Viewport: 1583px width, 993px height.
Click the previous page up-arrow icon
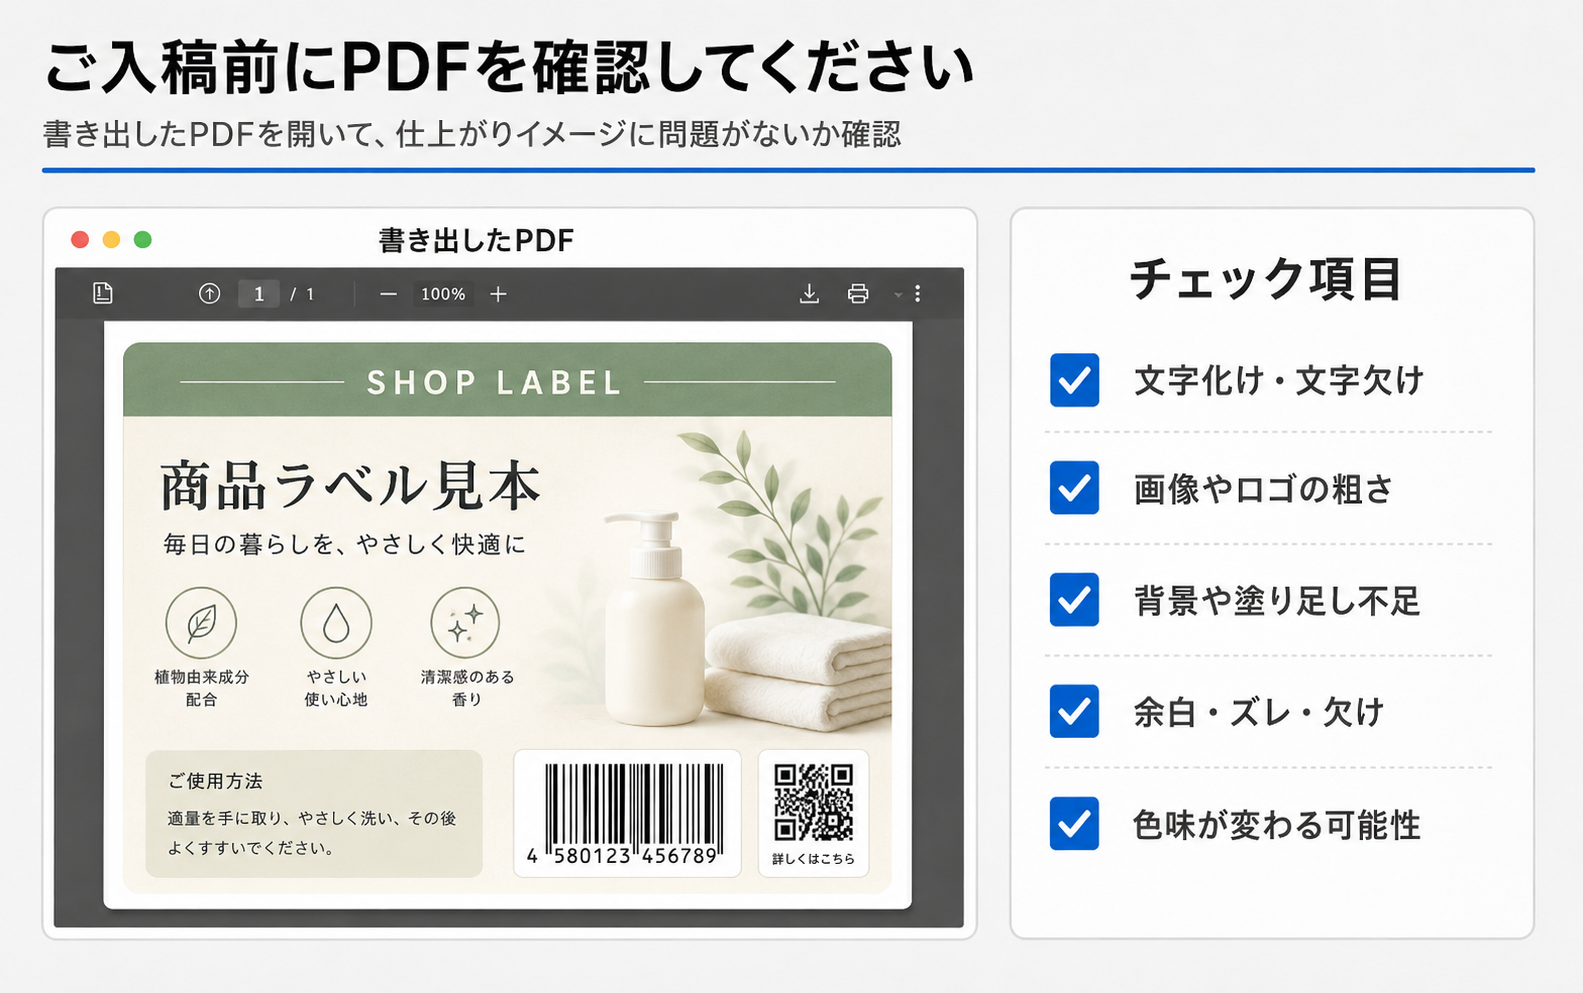(x=209, y=293)
